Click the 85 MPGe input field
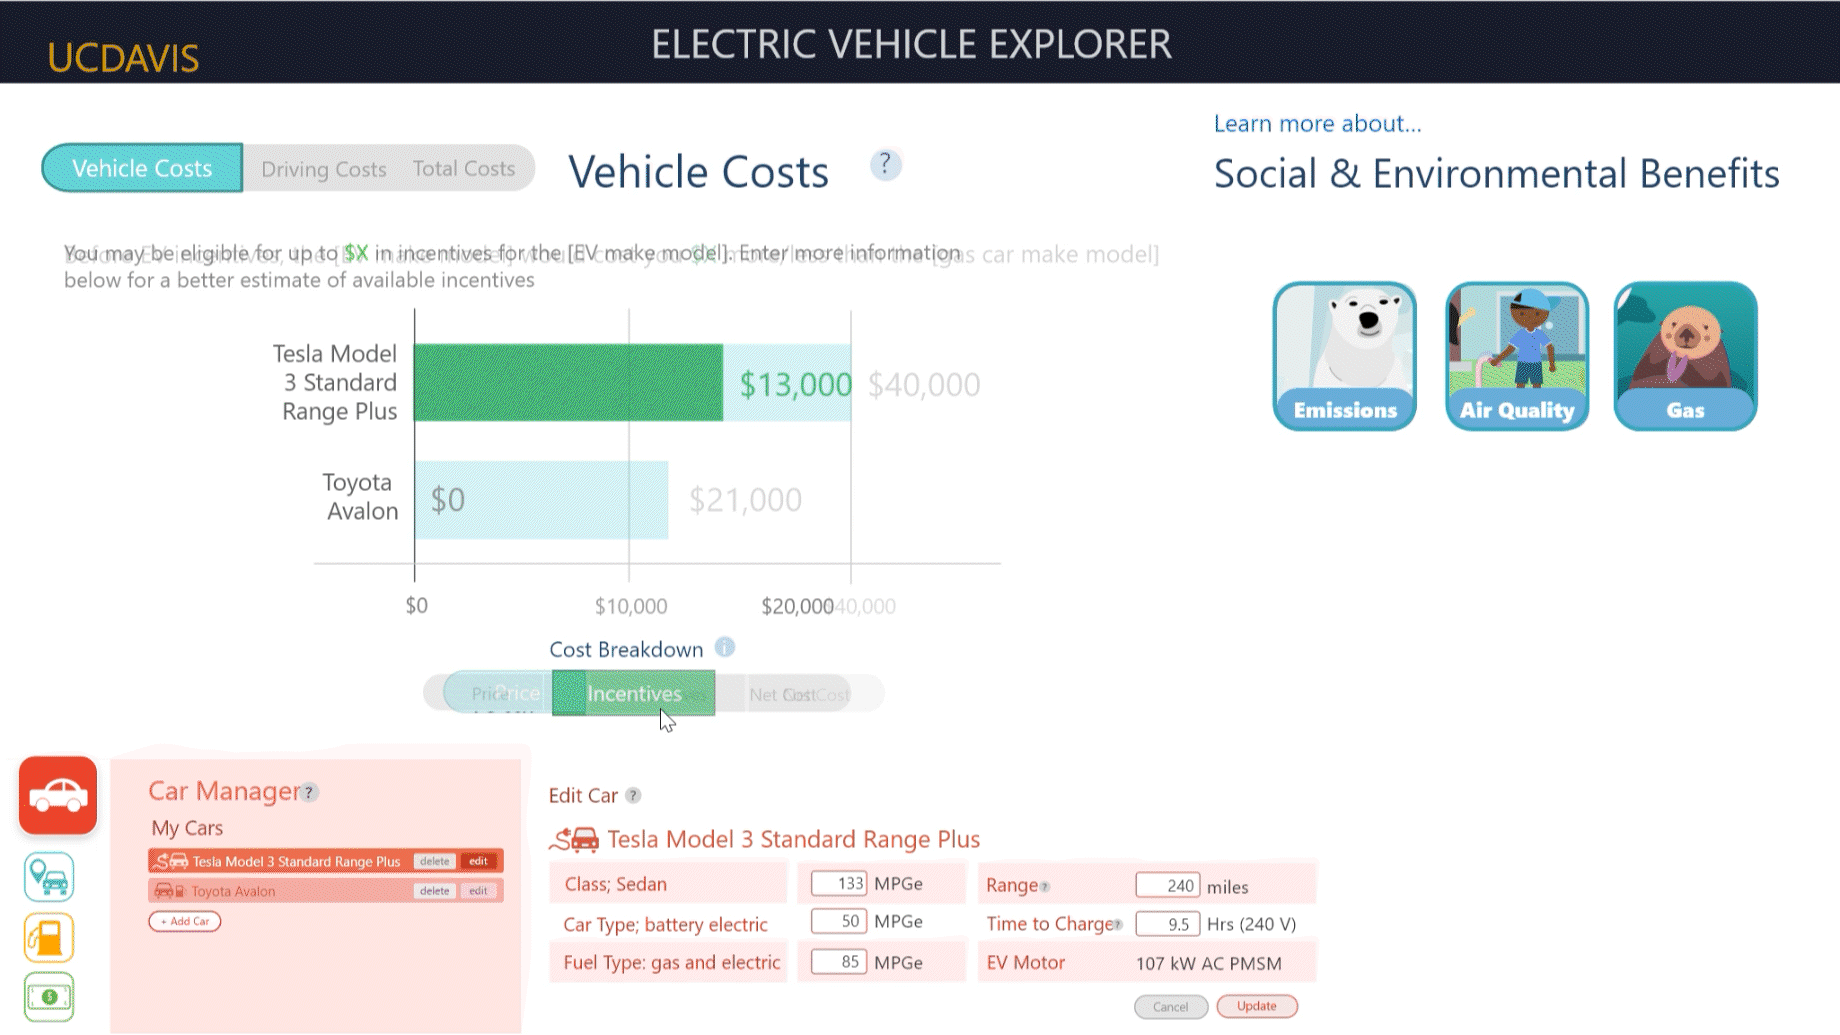 838,962
